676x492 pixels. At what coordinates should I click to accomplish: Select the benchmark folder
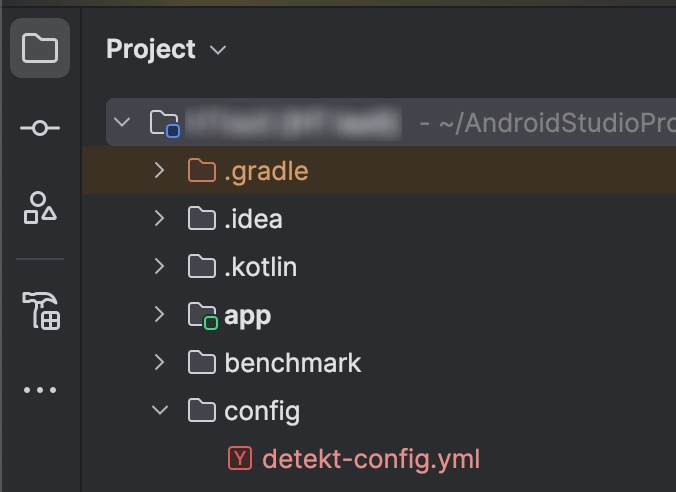coord(292,363)
